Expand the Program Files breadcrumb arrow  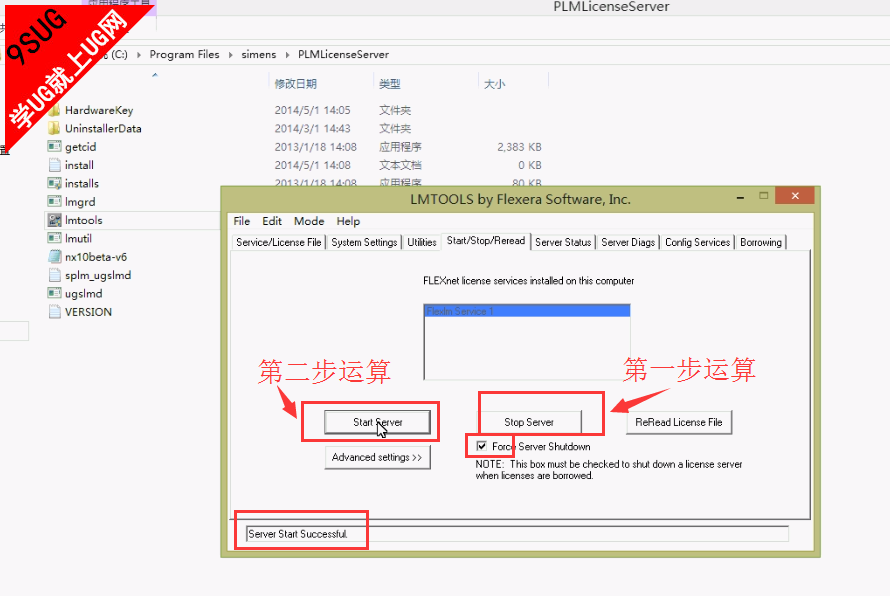(x=230, y=54)
